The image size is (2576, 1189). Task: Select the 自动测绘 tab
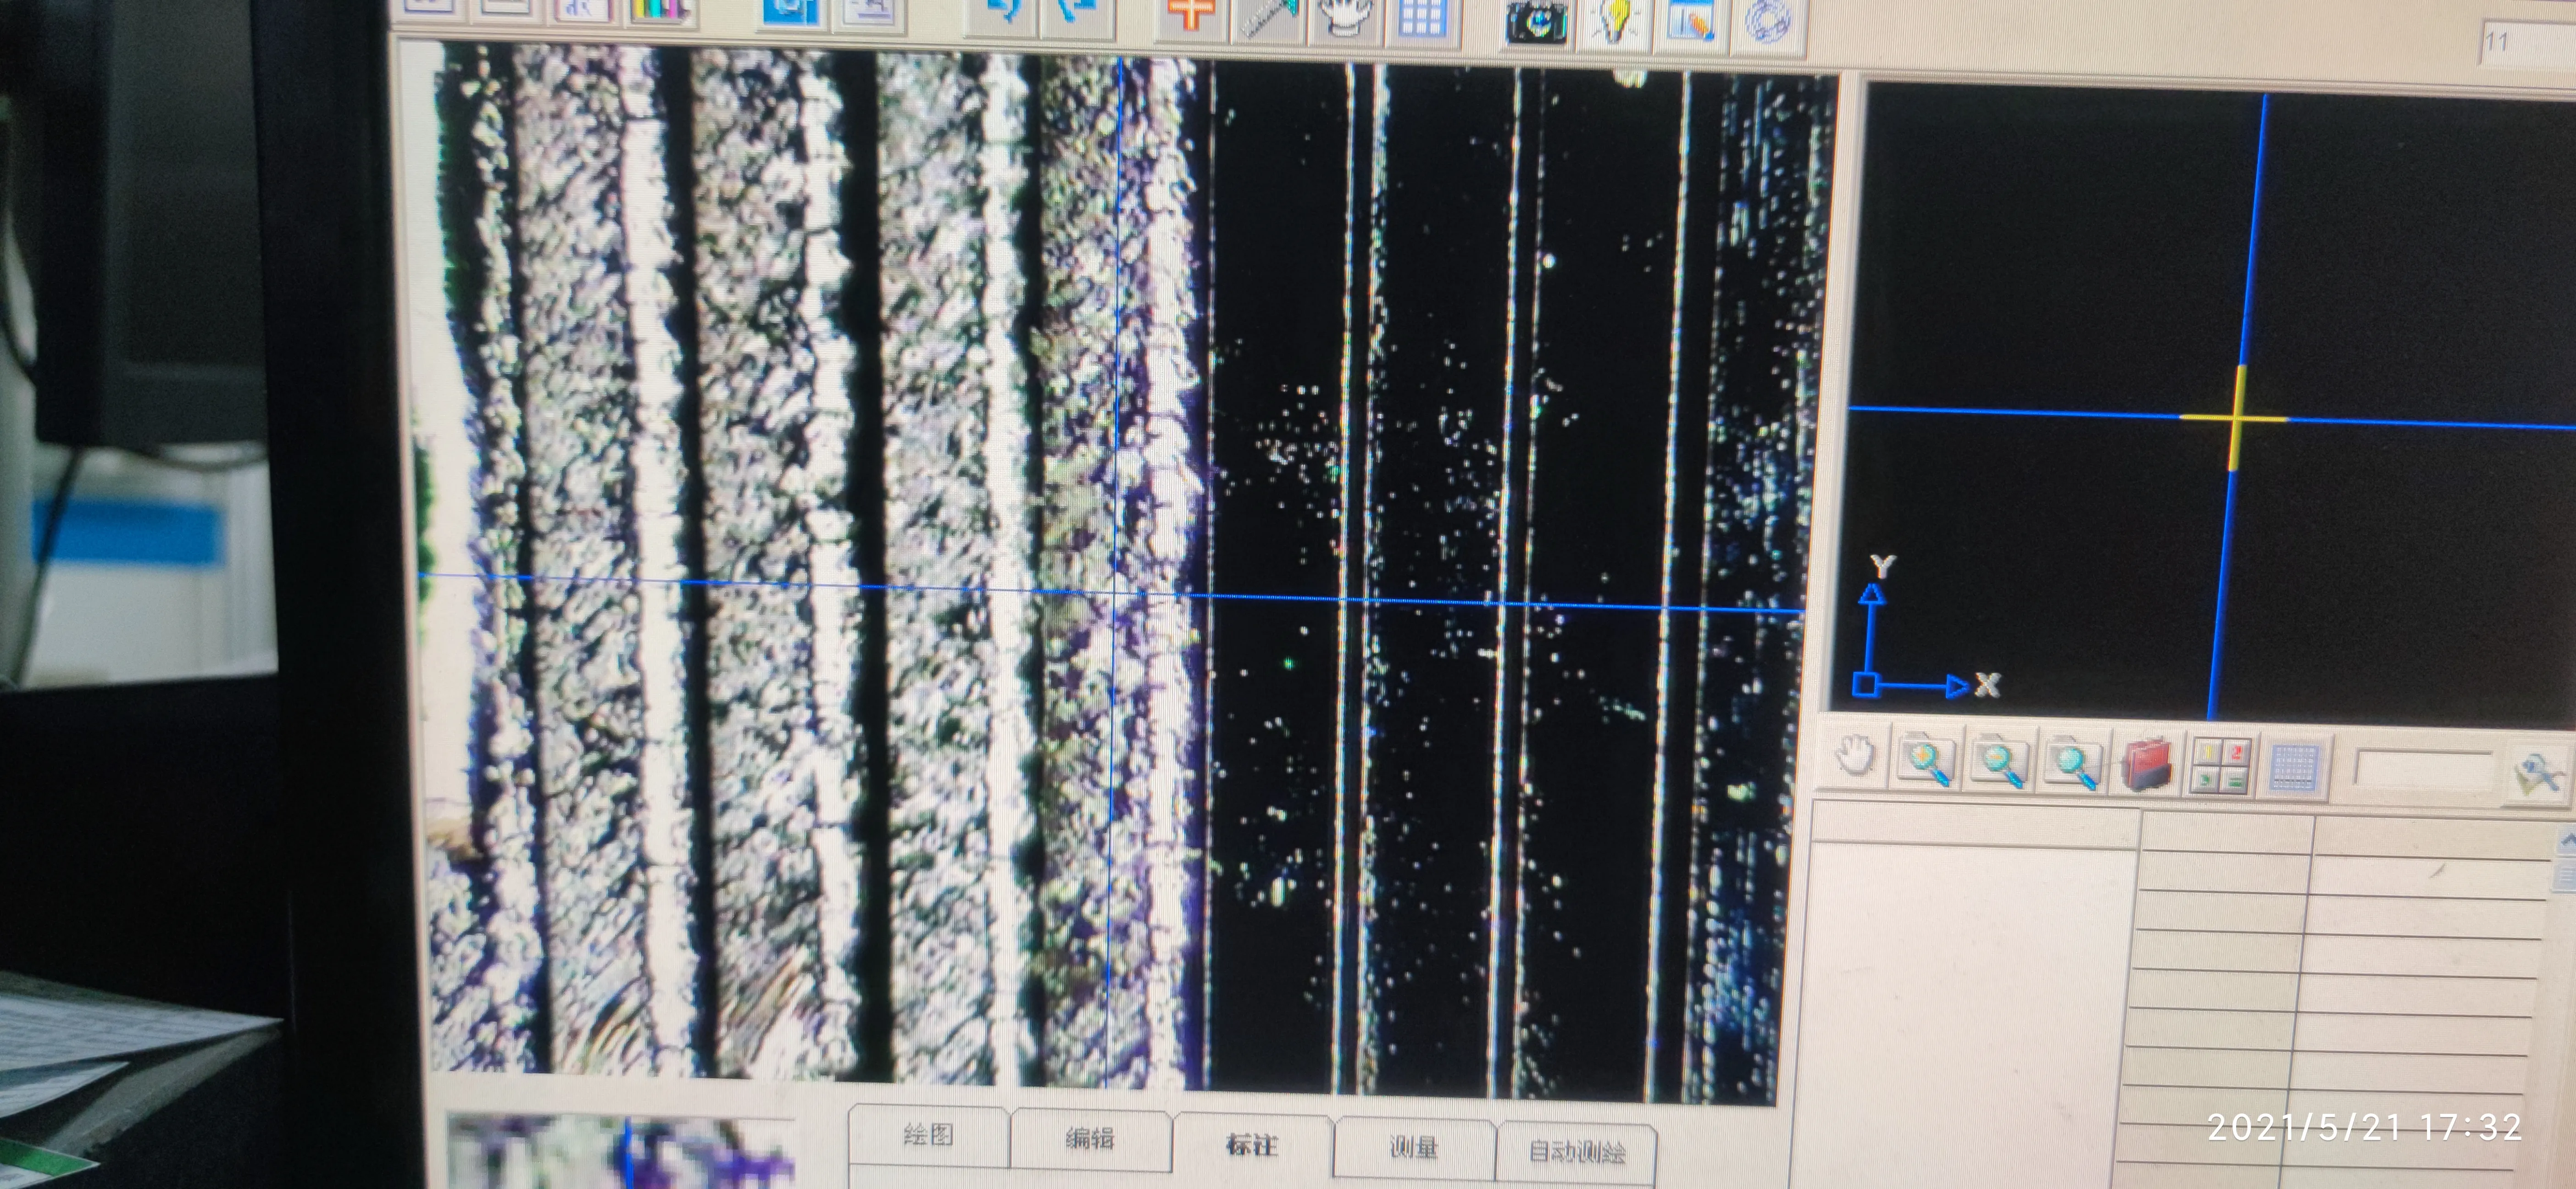1576,1153
